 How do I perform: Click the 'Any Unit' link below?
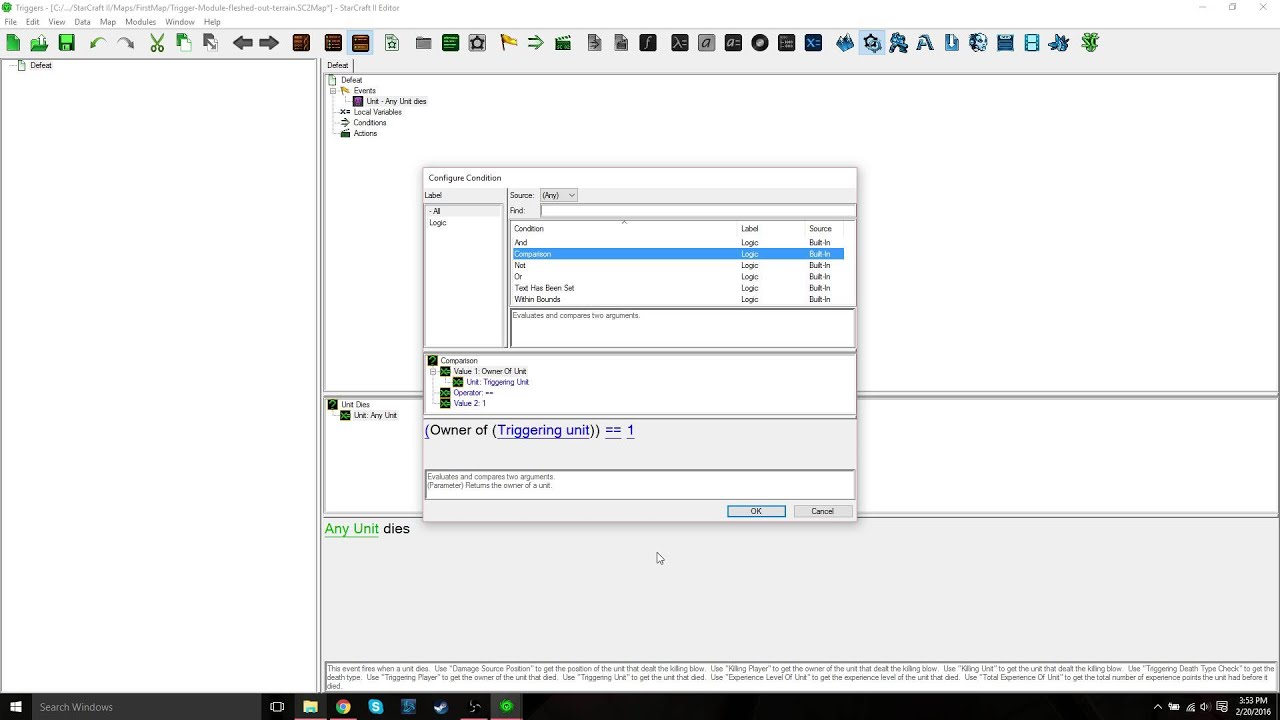pyautogui.click(x=352, y=529)
